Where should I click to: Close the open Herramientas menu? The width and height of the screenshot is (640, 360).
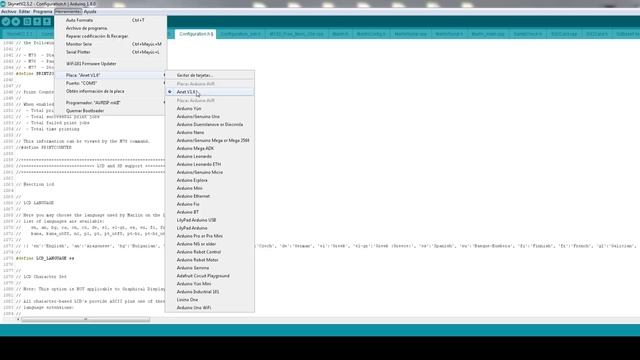coord(68,12)
